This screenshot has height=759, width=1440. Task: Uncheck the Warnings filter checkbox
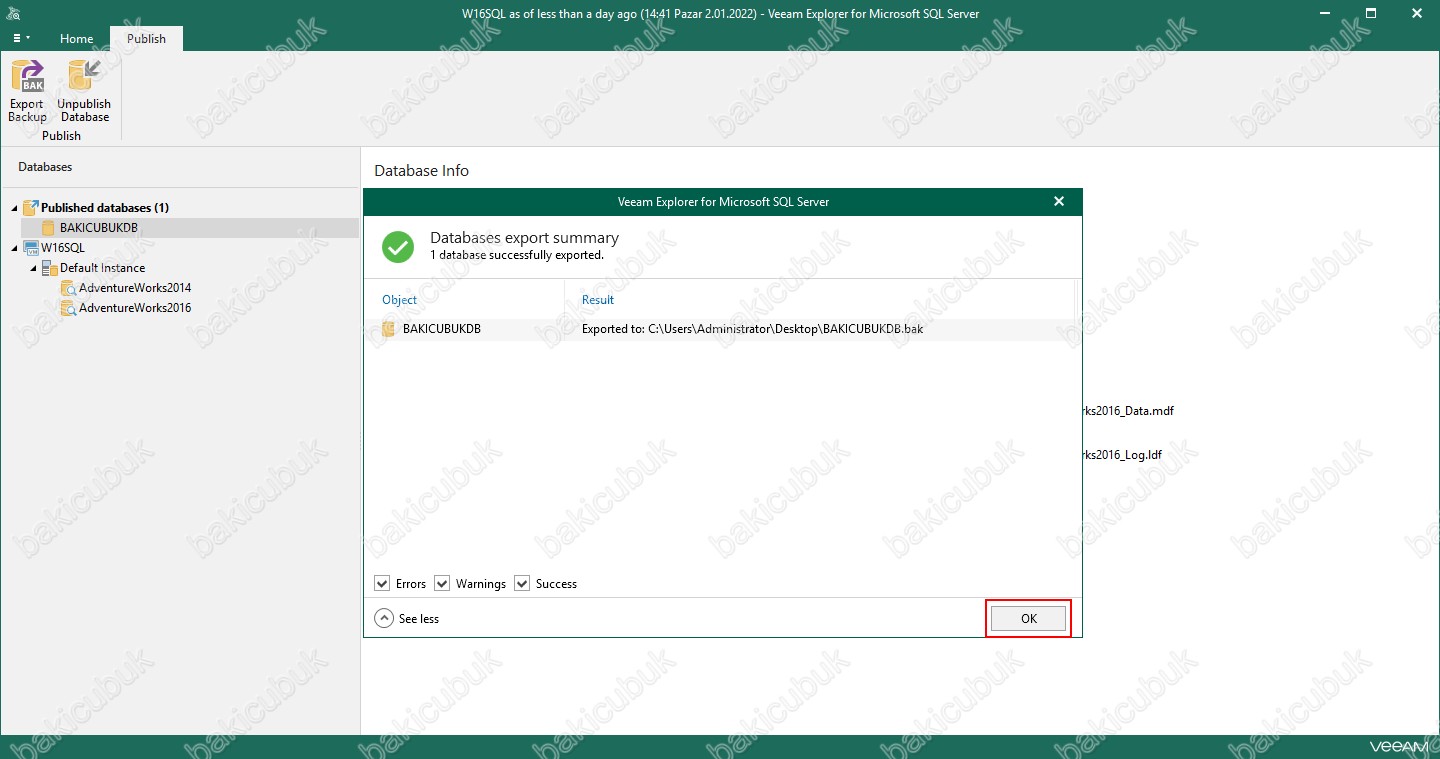[x=442, y=583]
